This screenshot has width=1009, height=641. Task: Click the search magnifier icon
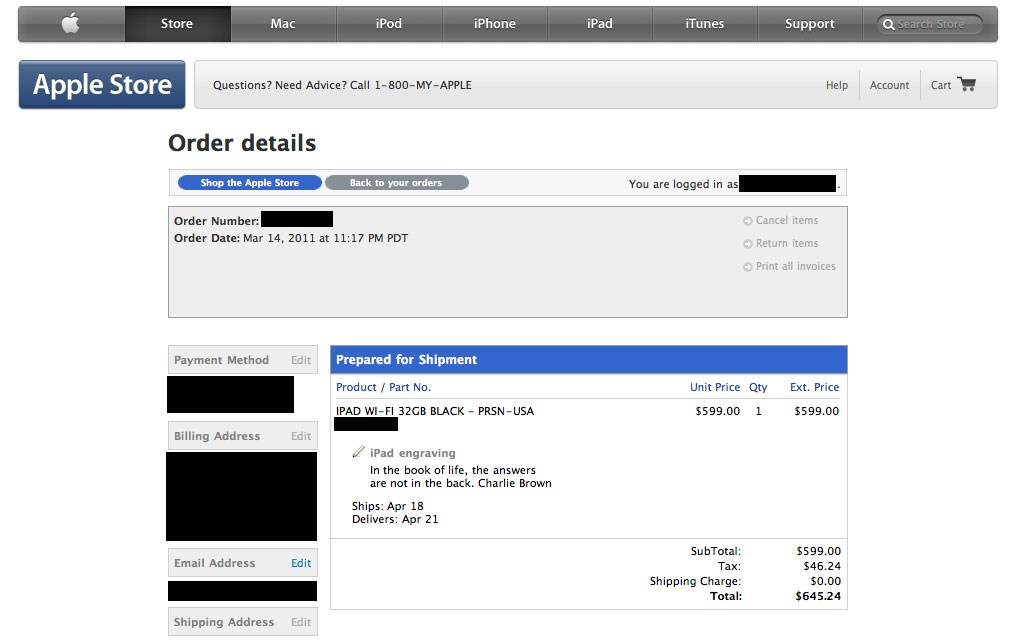pyautogui.click(x=889, y=24)
